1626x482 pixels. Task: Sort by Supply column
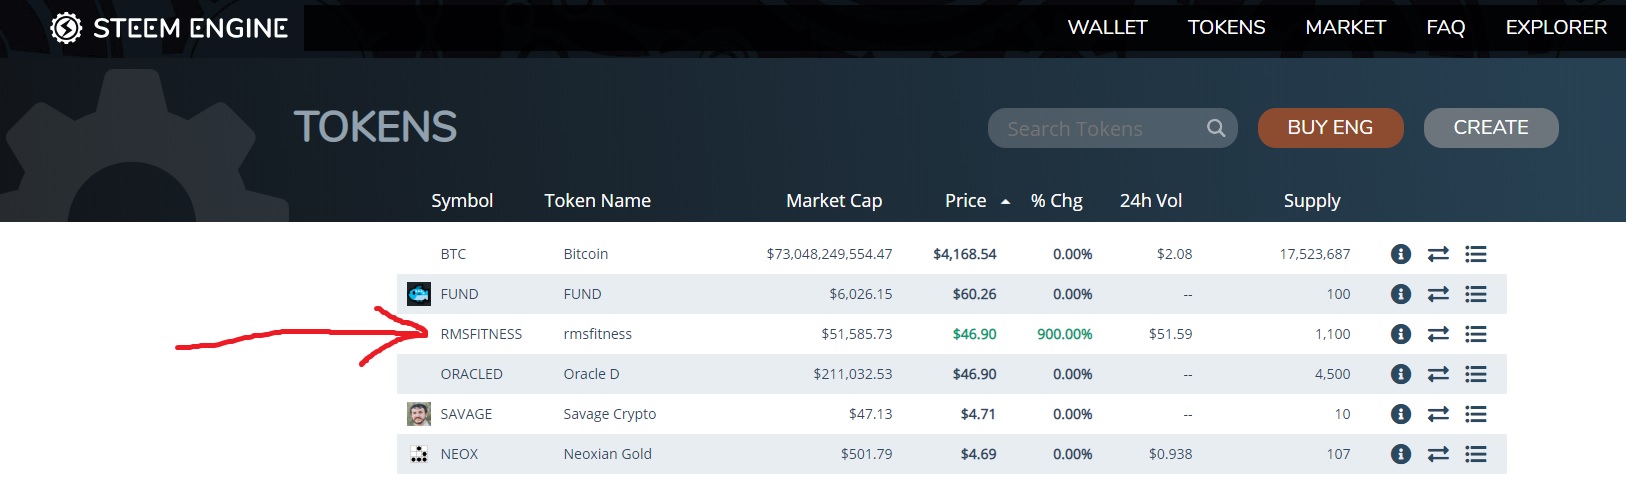pos(1312,201)
